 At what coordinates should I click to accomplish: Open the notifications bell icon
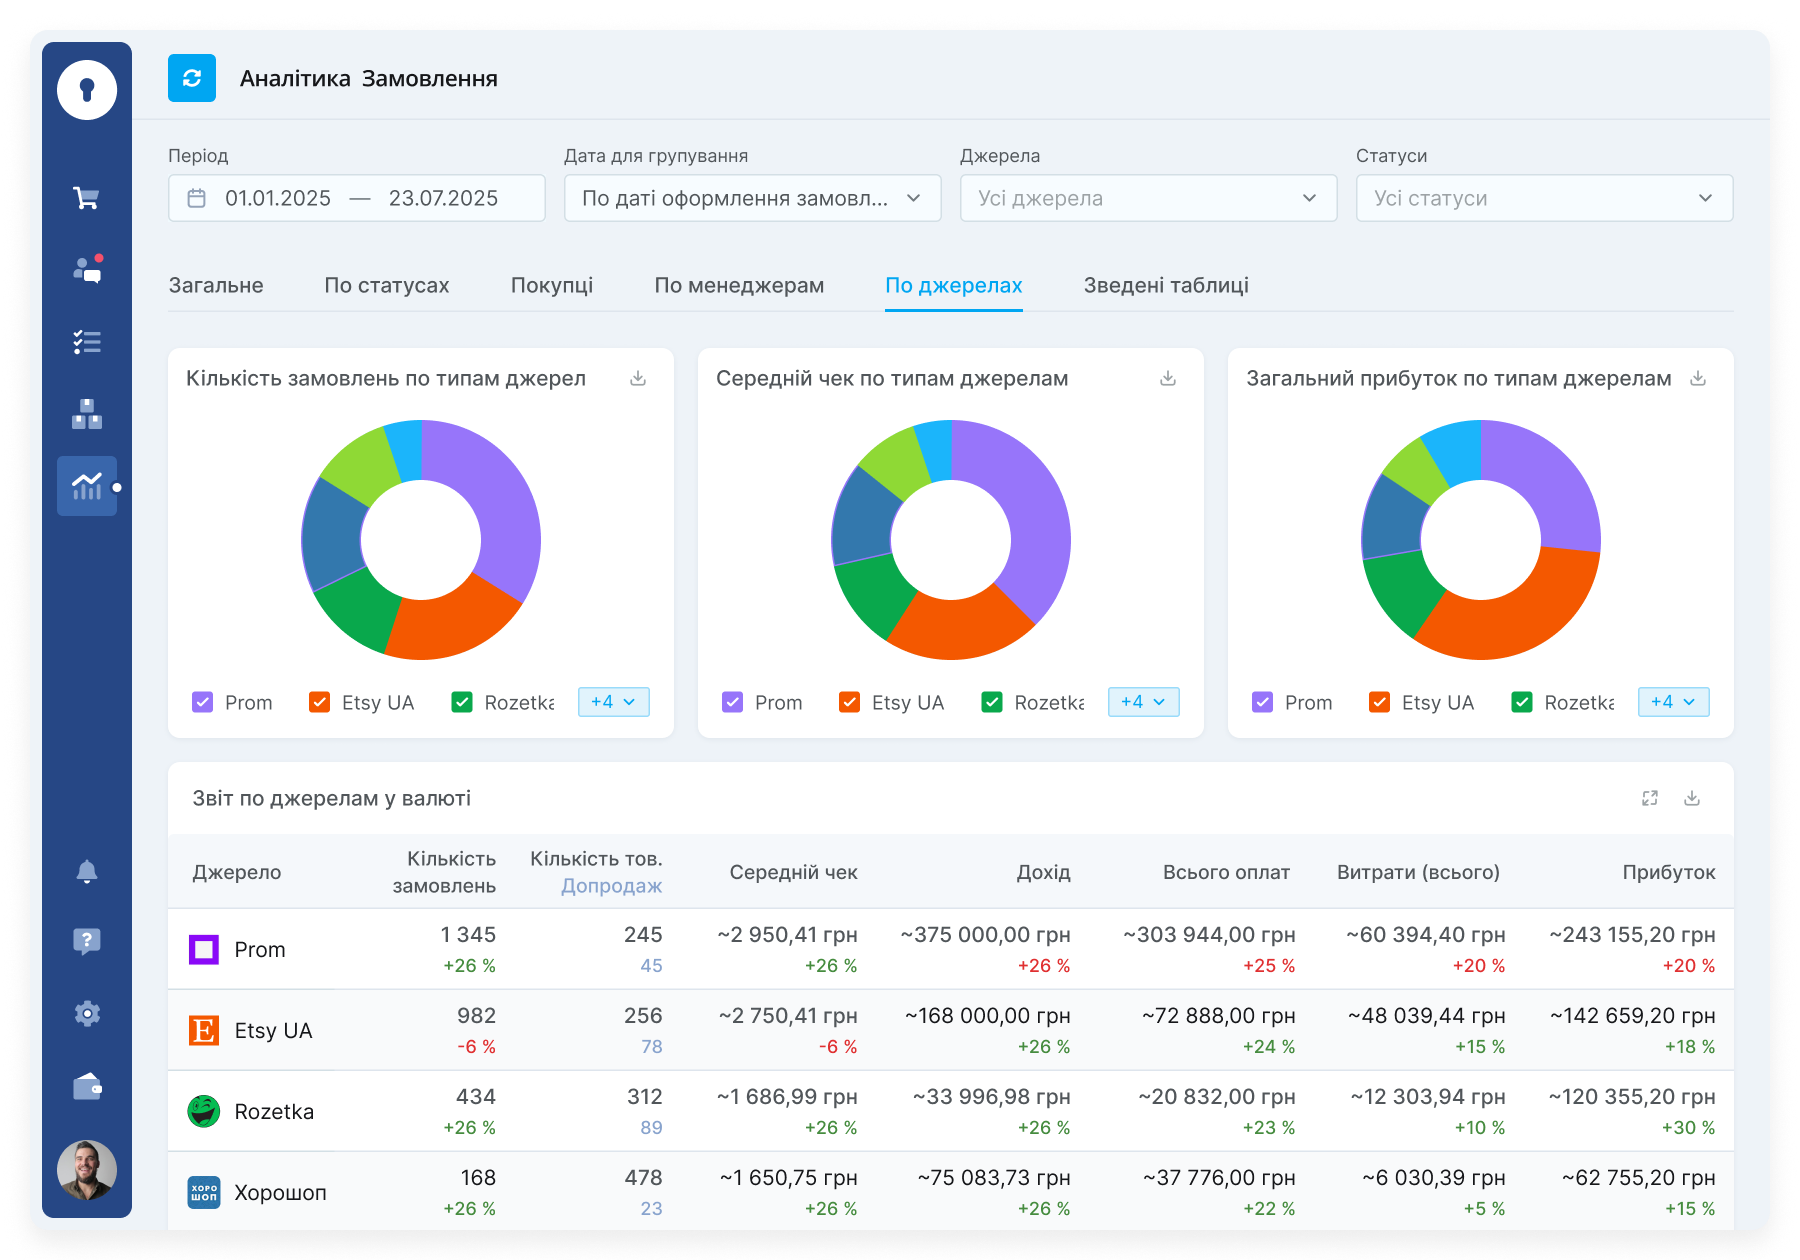pos(87,871)
